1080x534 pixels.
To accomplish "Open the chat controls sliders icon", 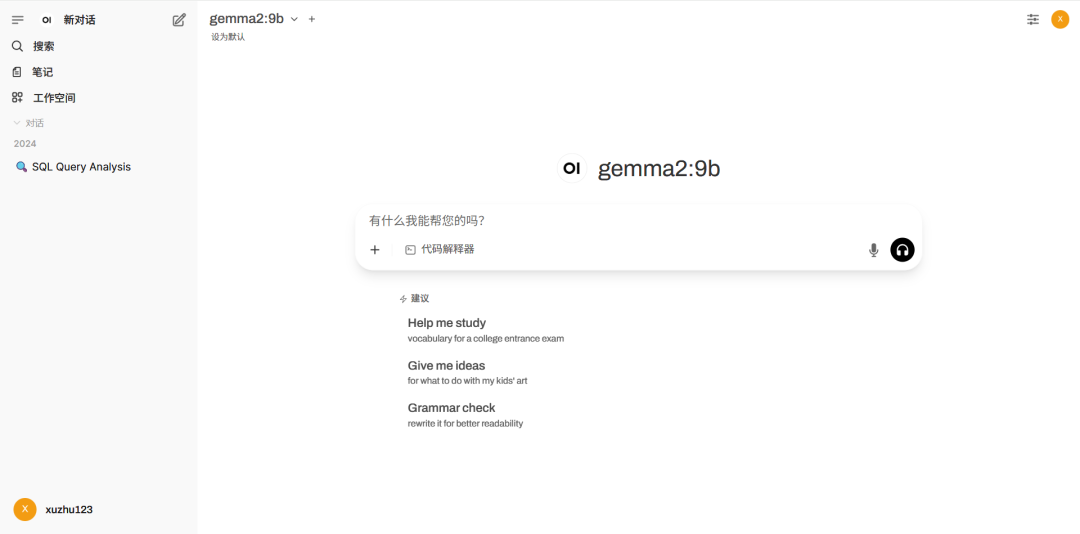I will [1033, 19].
